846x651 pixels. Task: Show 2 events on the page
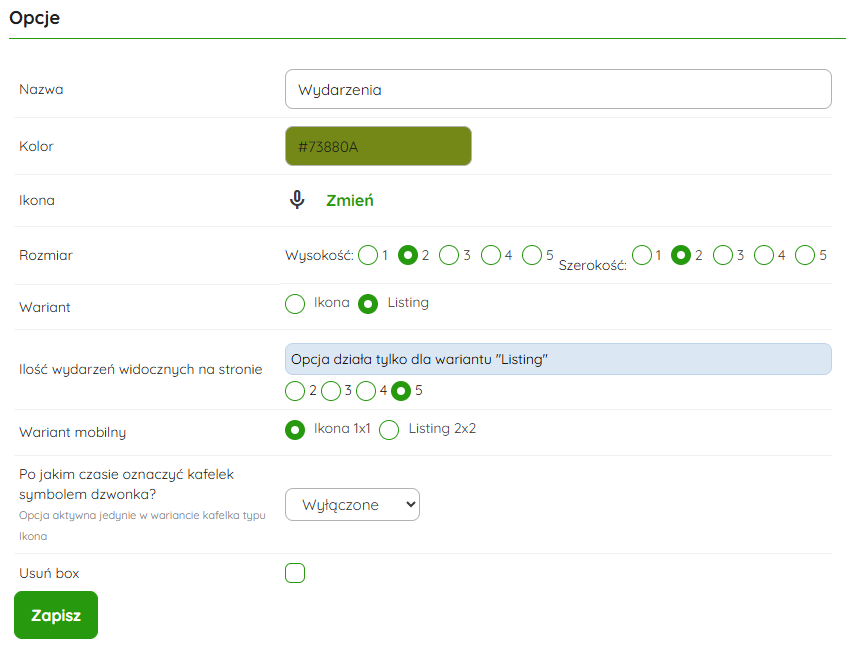coord(295,390)
